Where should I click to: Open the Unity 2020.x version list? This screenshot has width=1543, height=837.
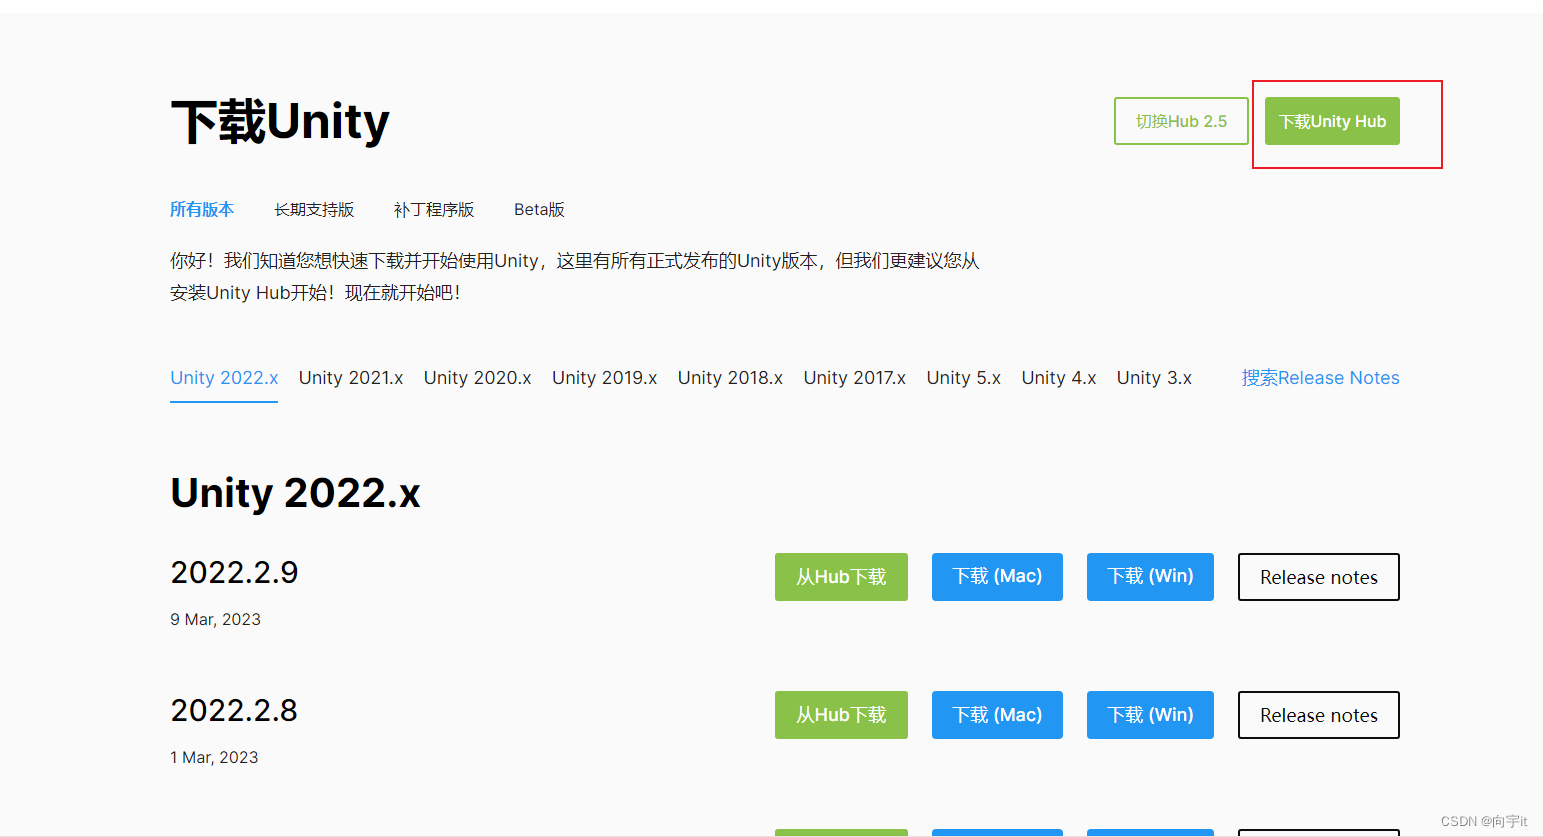click(478, 378)
